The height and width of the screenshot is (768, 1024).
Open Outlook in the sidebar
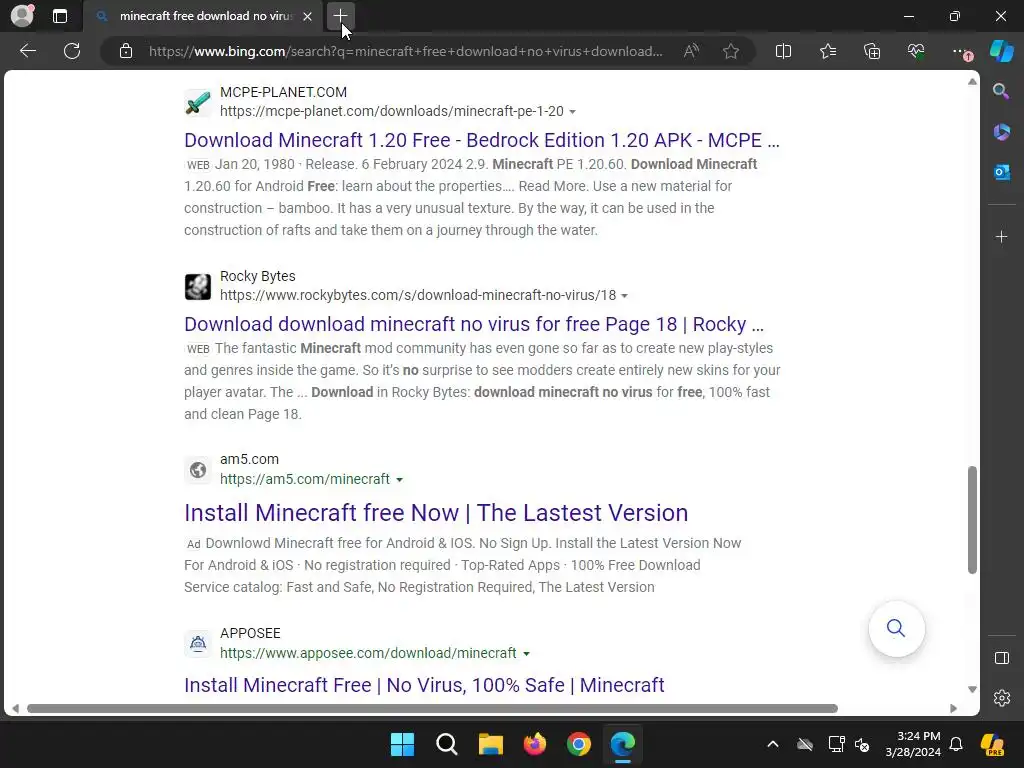coord(1001,172)
